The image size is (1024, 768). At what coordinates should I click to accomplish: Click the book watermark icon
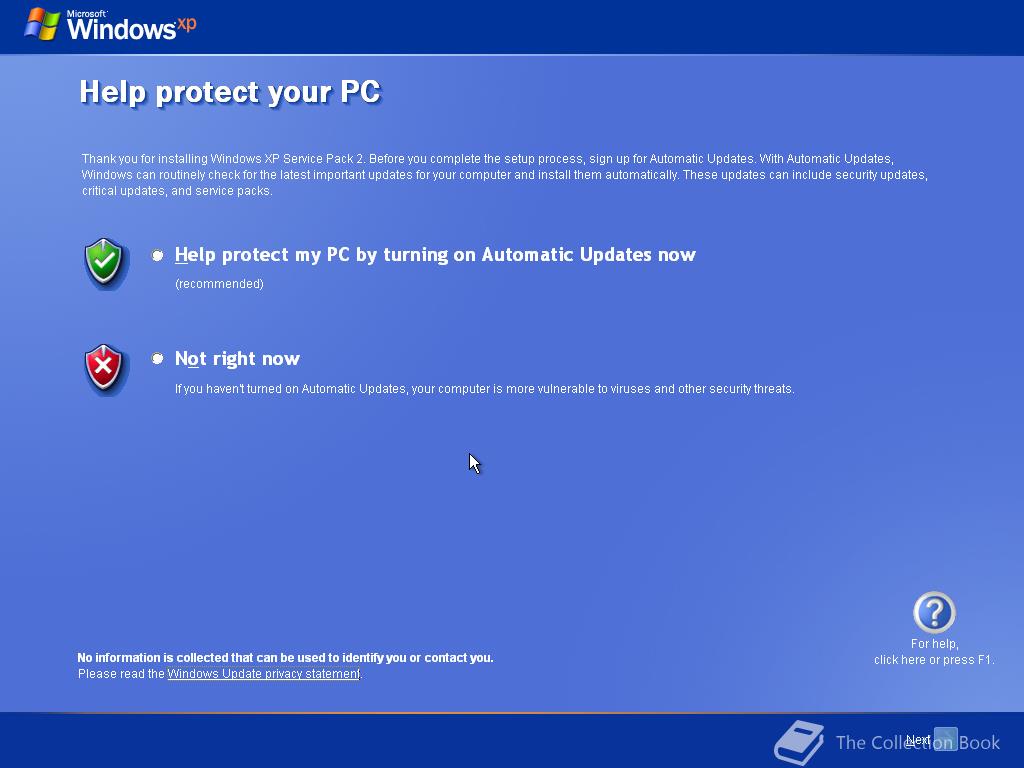[x=799, y=743]
